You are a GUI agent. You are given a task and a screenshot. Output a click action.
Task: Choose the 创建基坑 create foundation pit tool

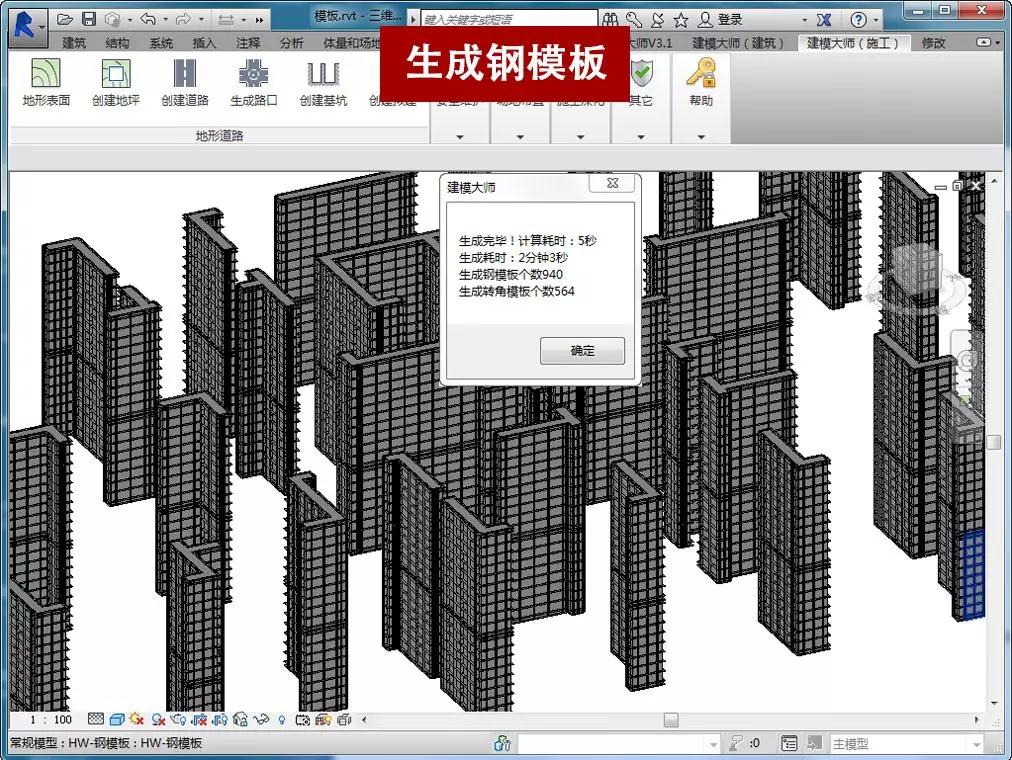(323, 81)
